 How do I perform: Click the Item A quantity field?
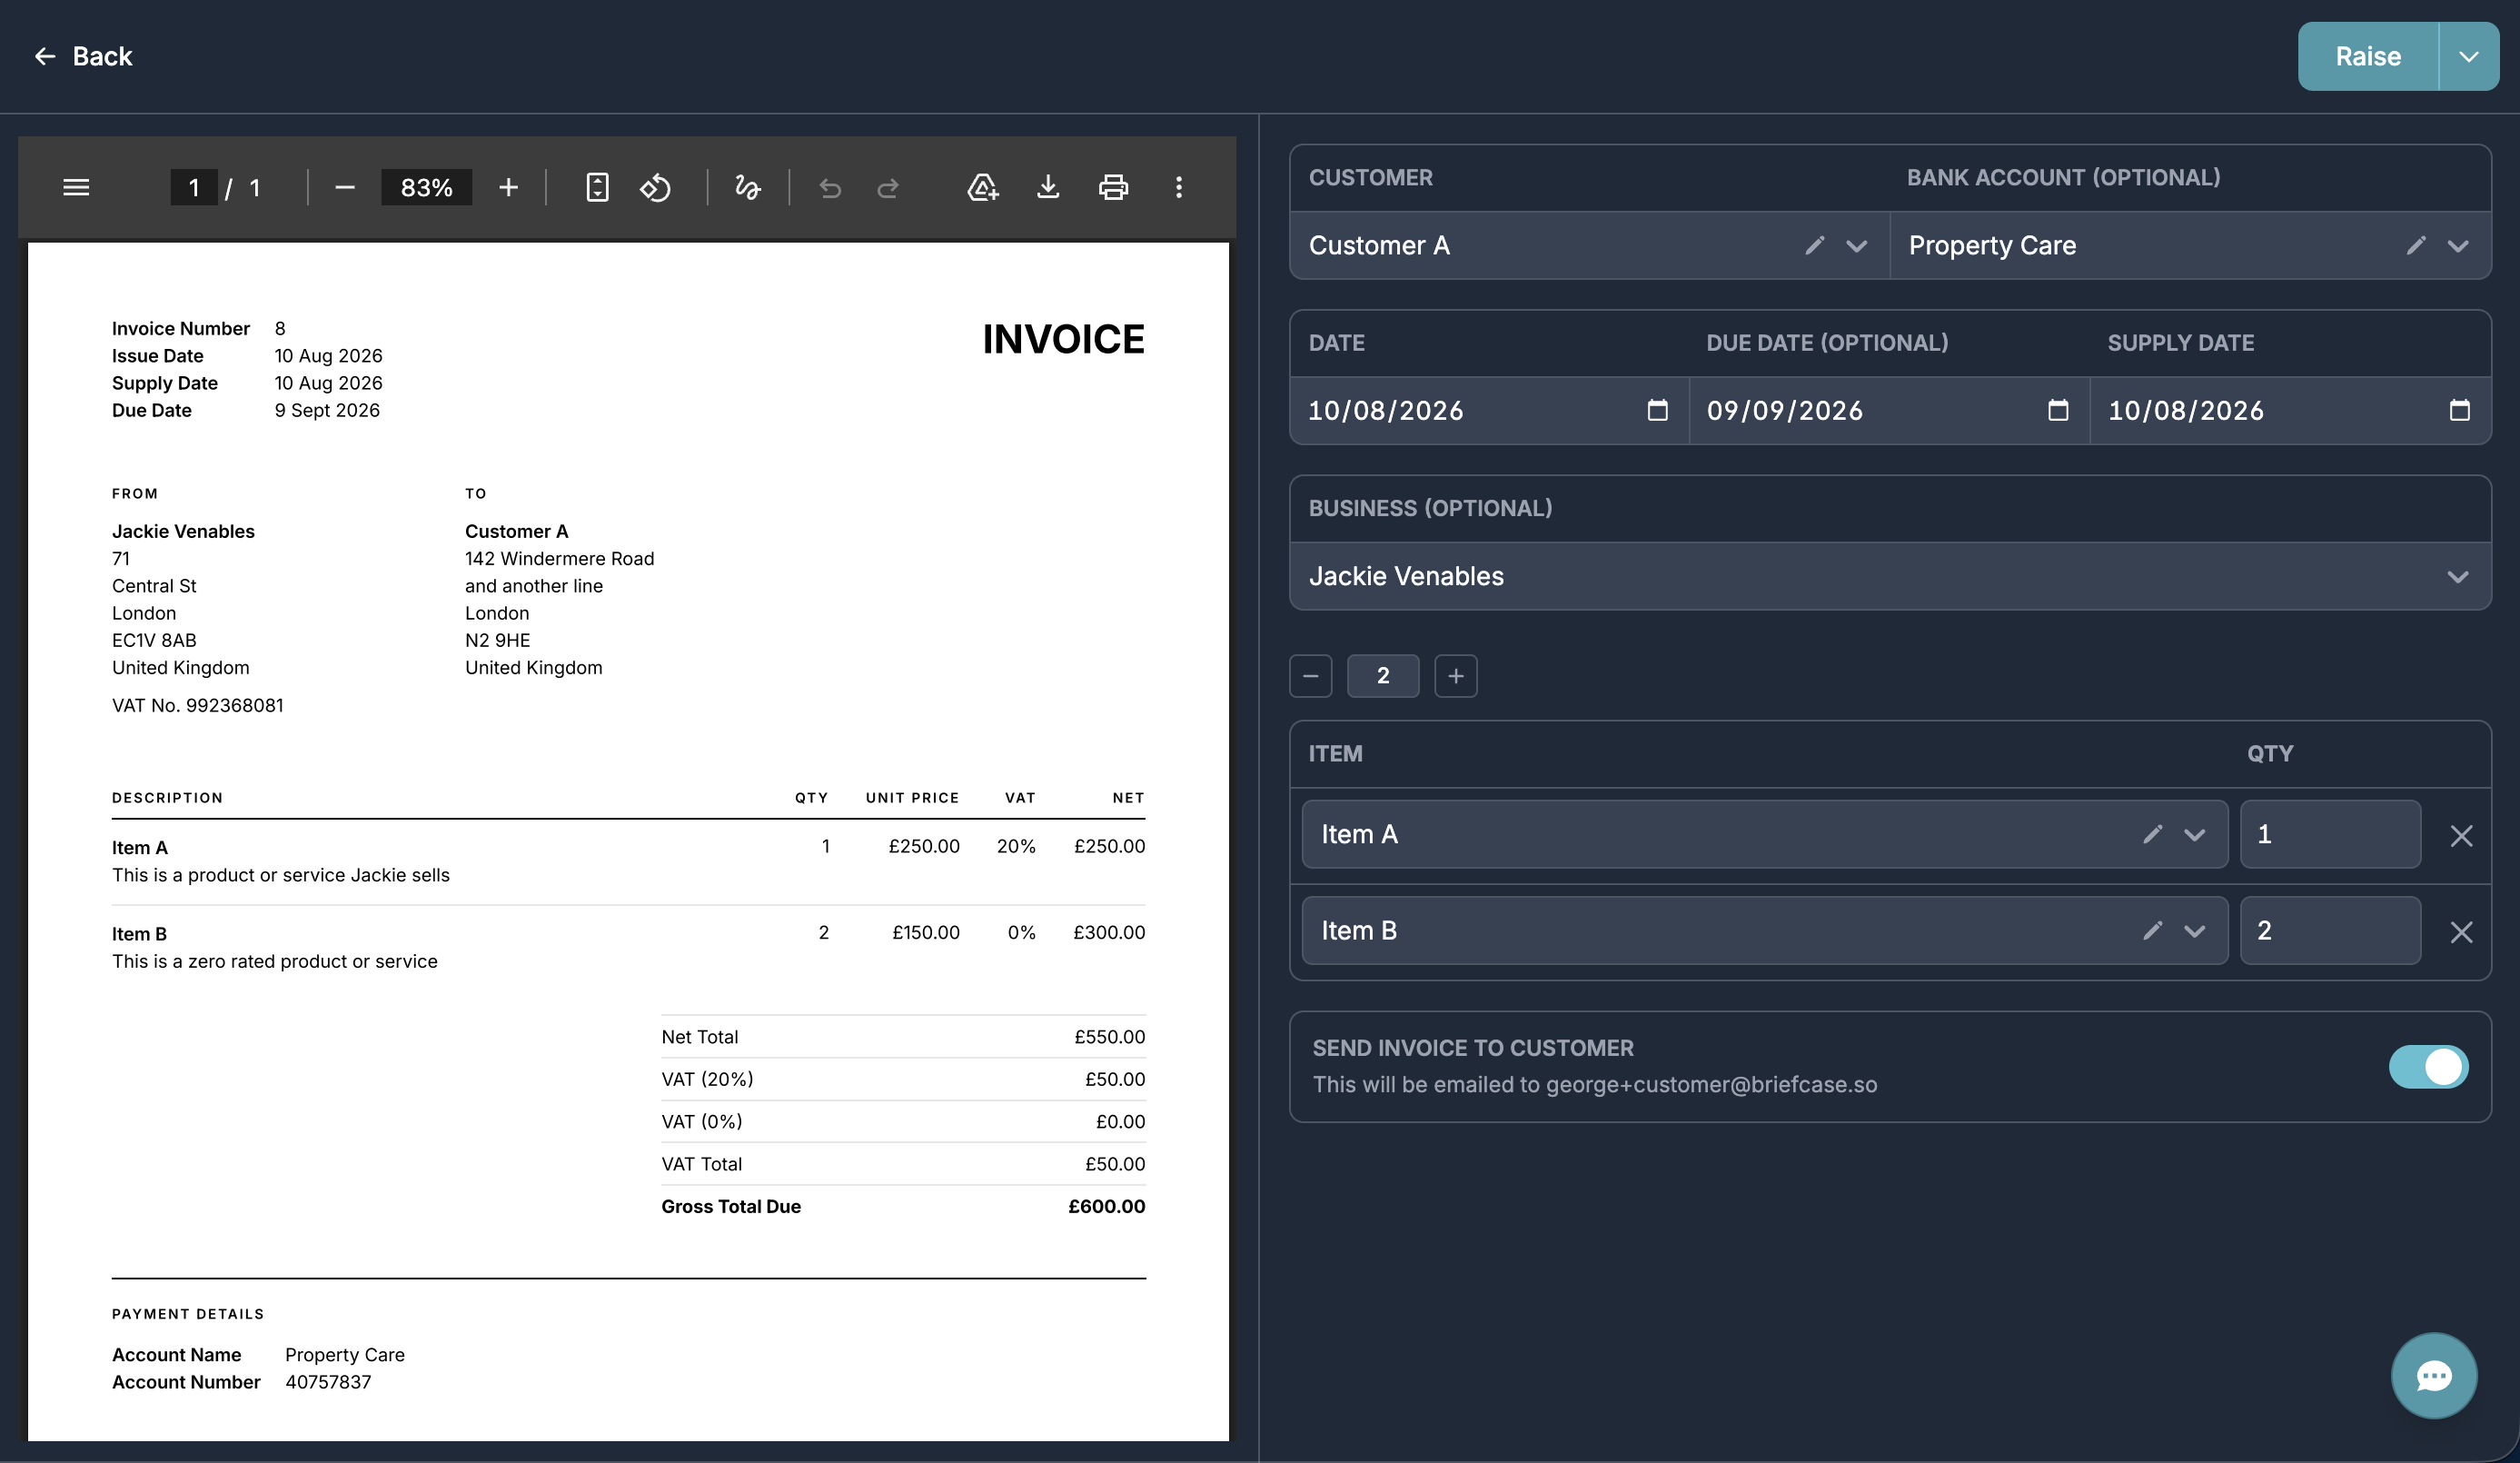tap(2330, 834)
